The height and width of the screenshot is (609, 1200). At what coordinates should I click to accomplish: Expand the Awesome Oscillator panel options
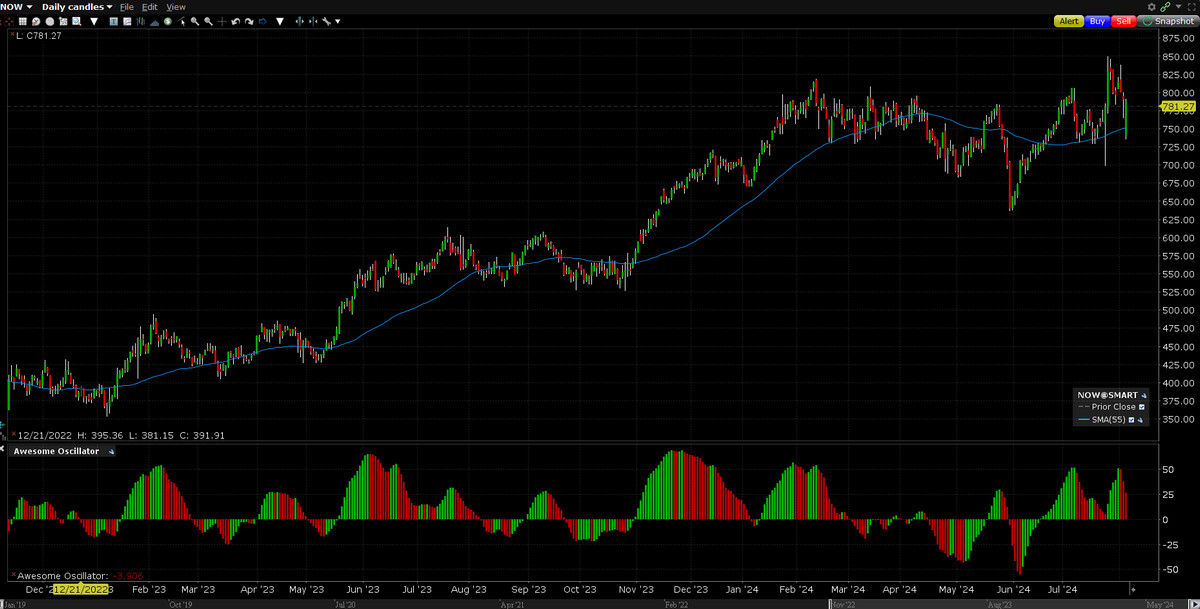pos(111,453)
